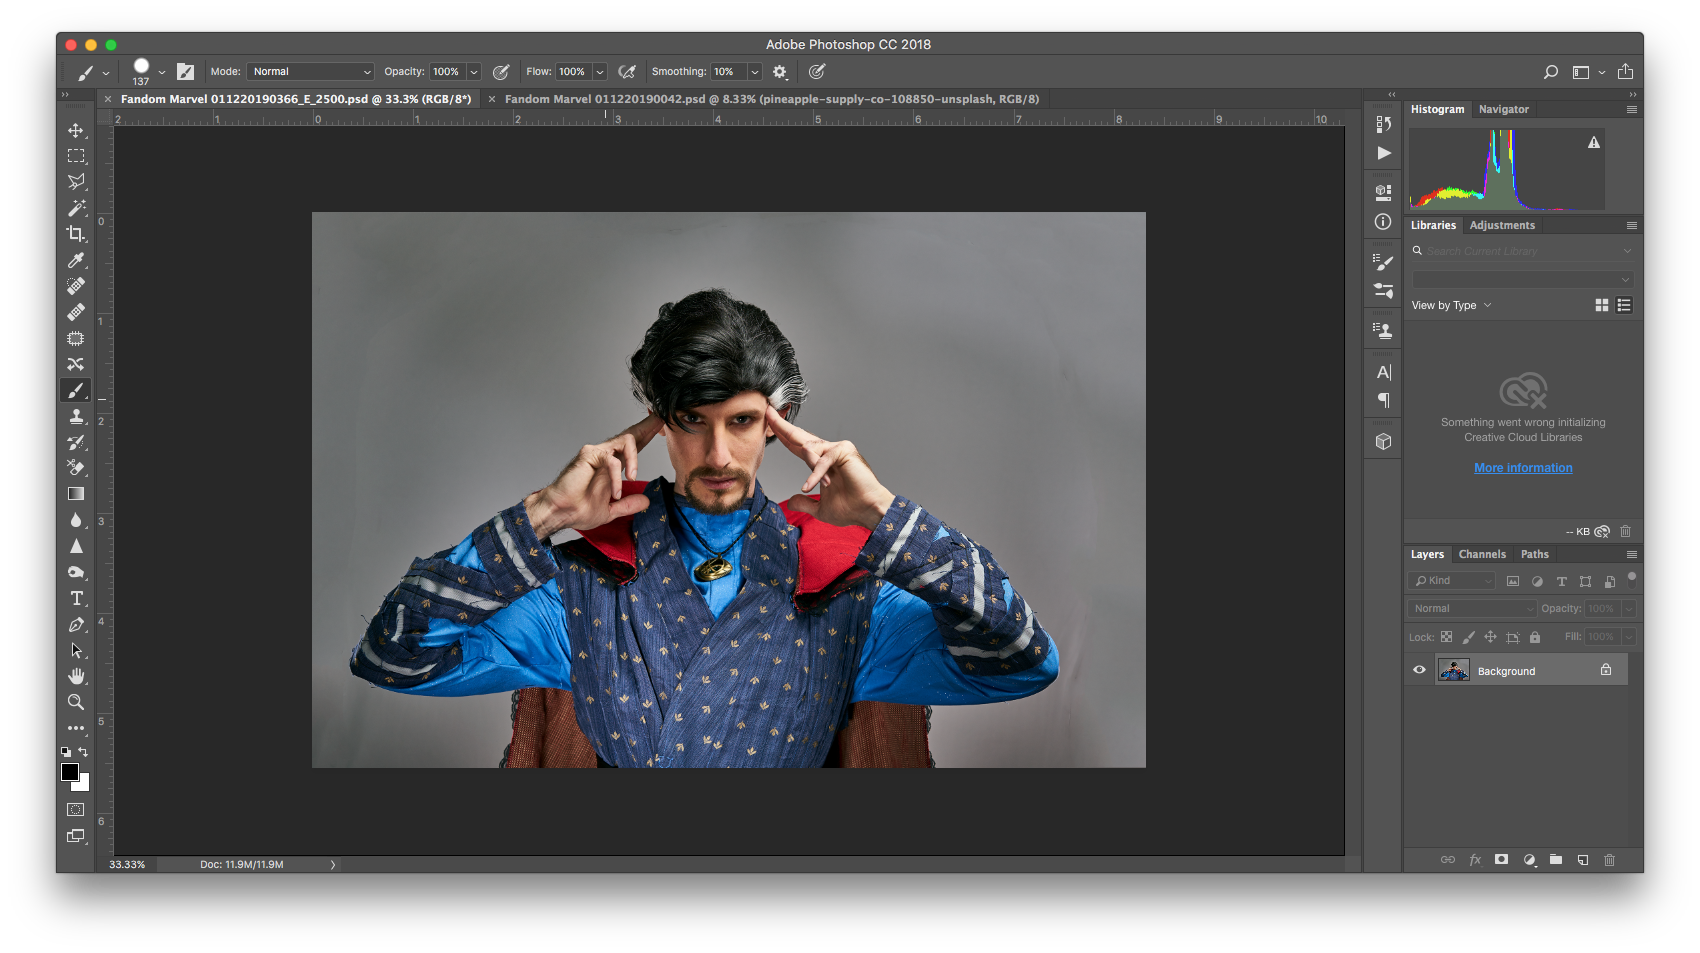
Task: Open the tool preset picker
Action: (x=92, y=72)
